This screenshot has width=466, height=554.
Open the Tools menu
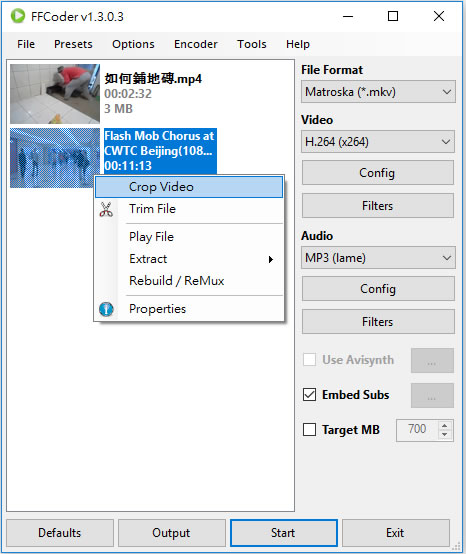click(x=252, y=44)
